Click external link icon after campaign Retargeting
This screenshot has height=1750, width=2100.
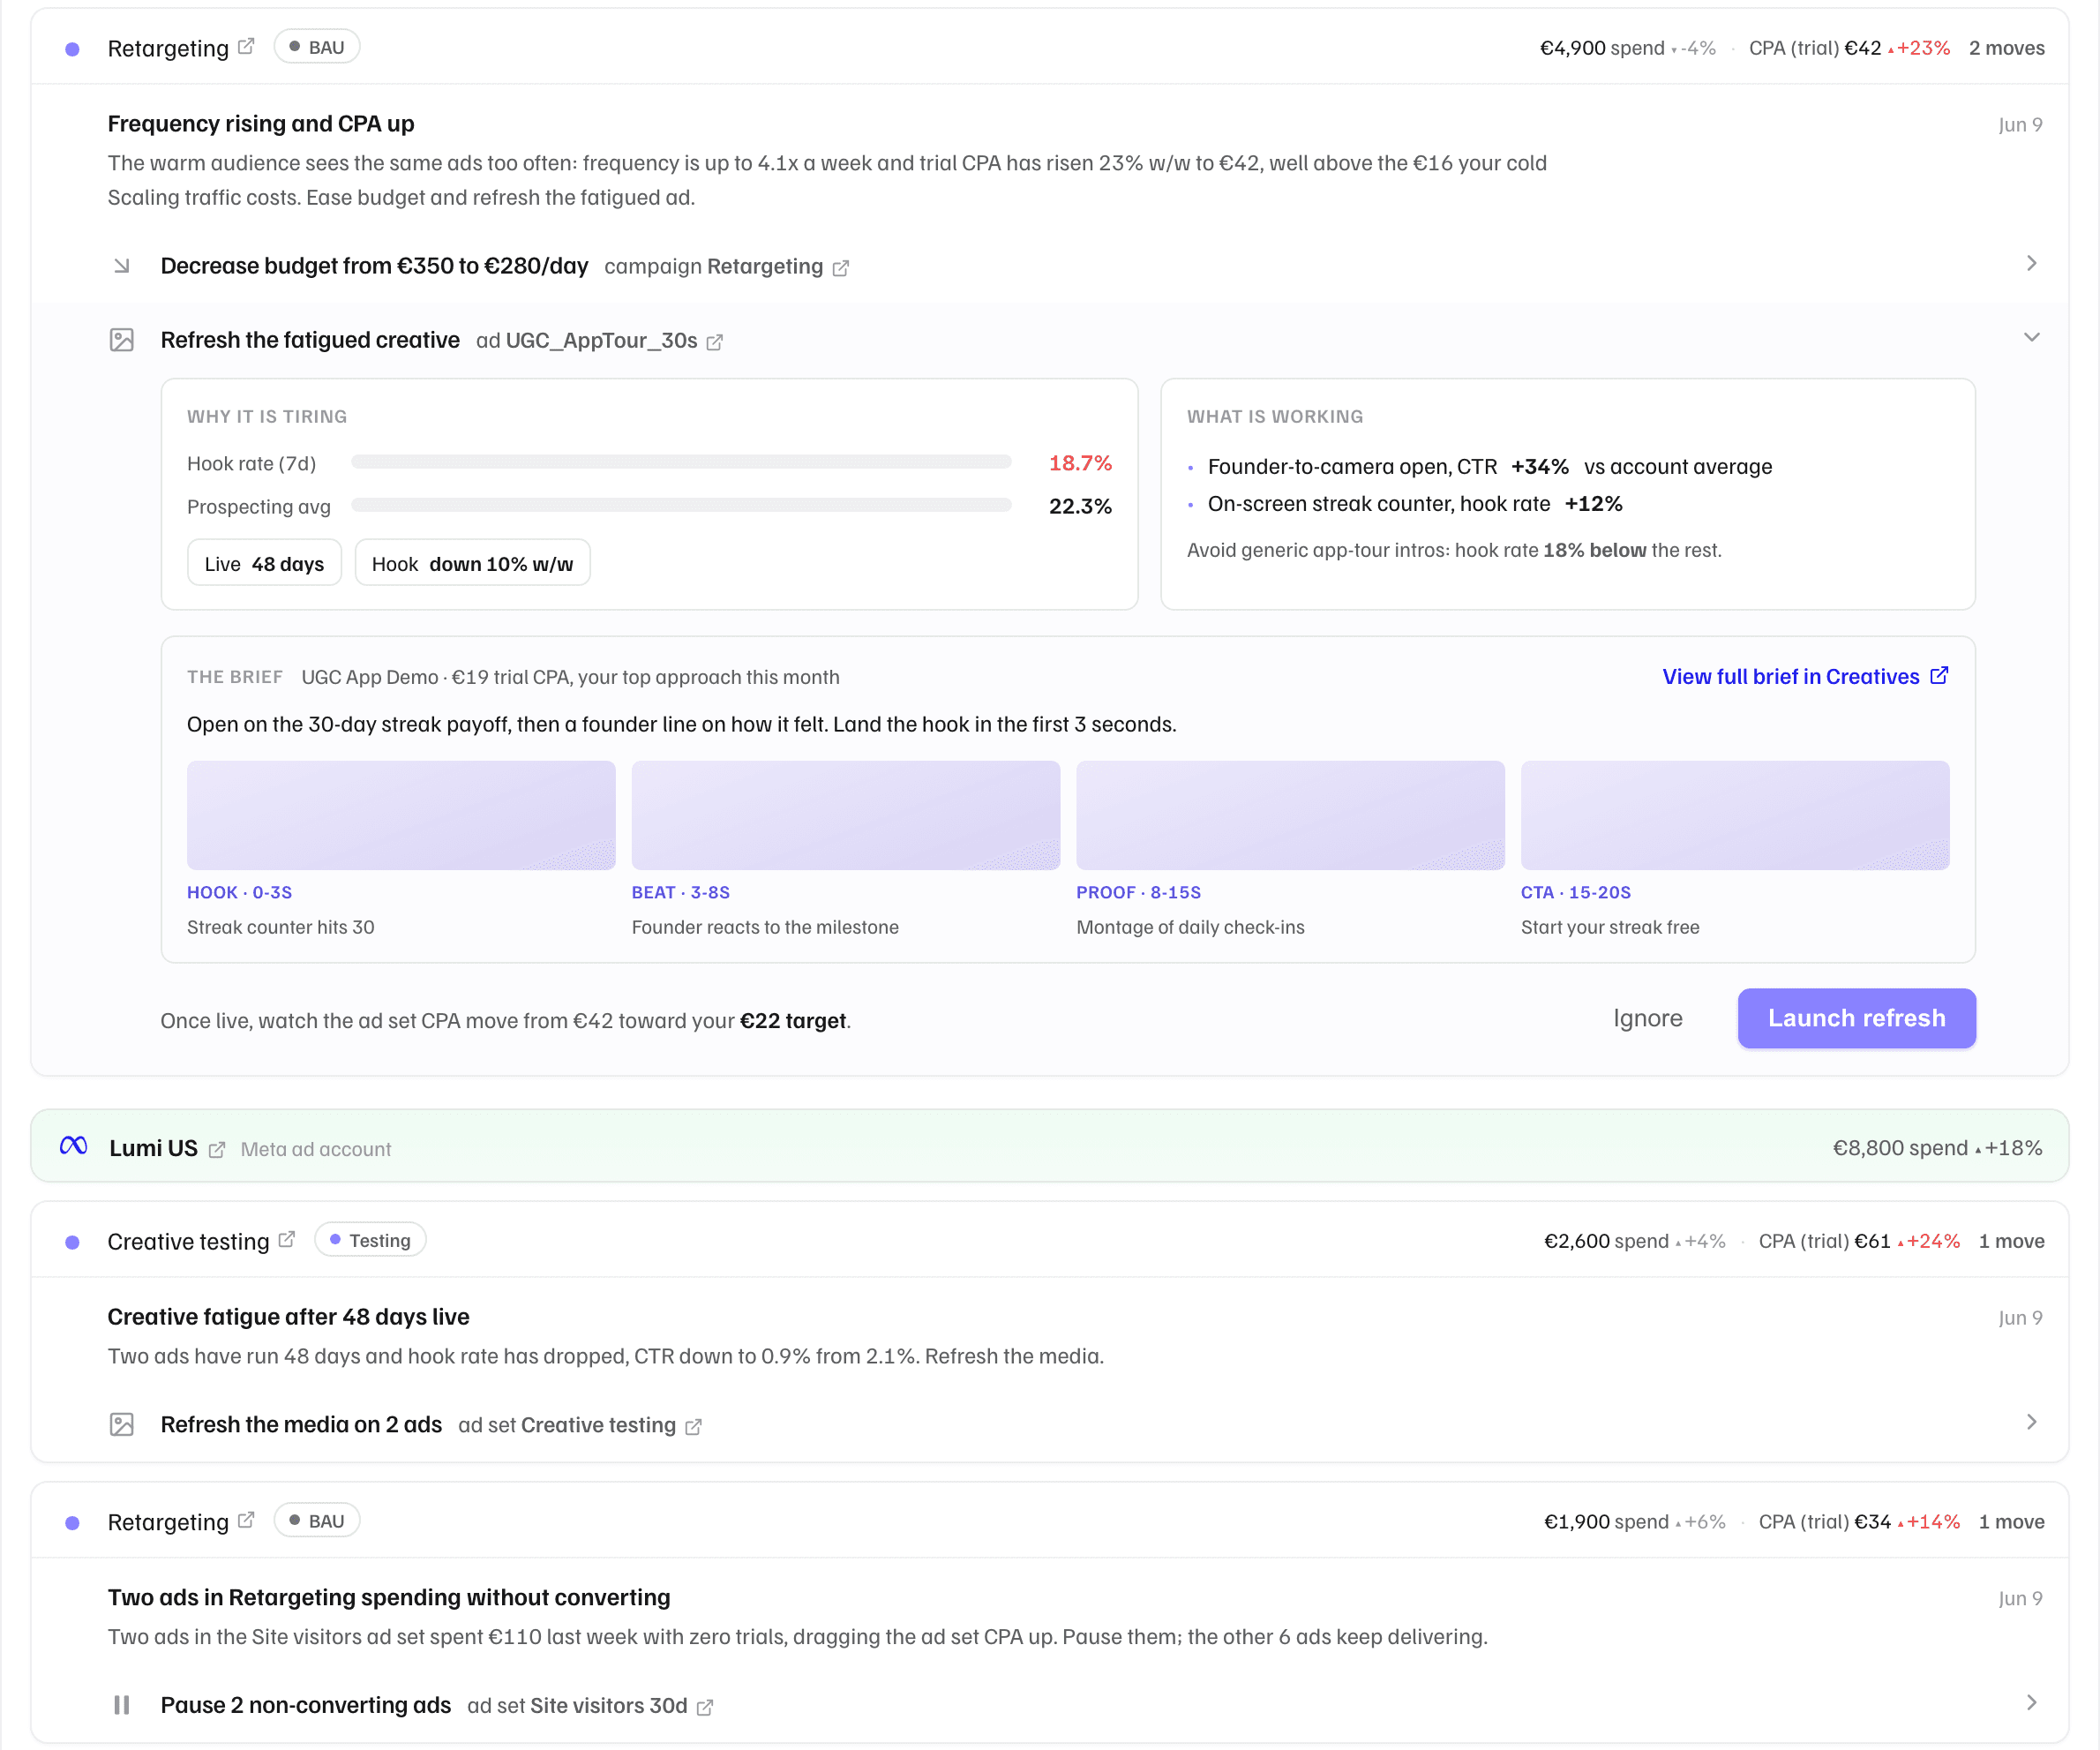coord(841,268)
